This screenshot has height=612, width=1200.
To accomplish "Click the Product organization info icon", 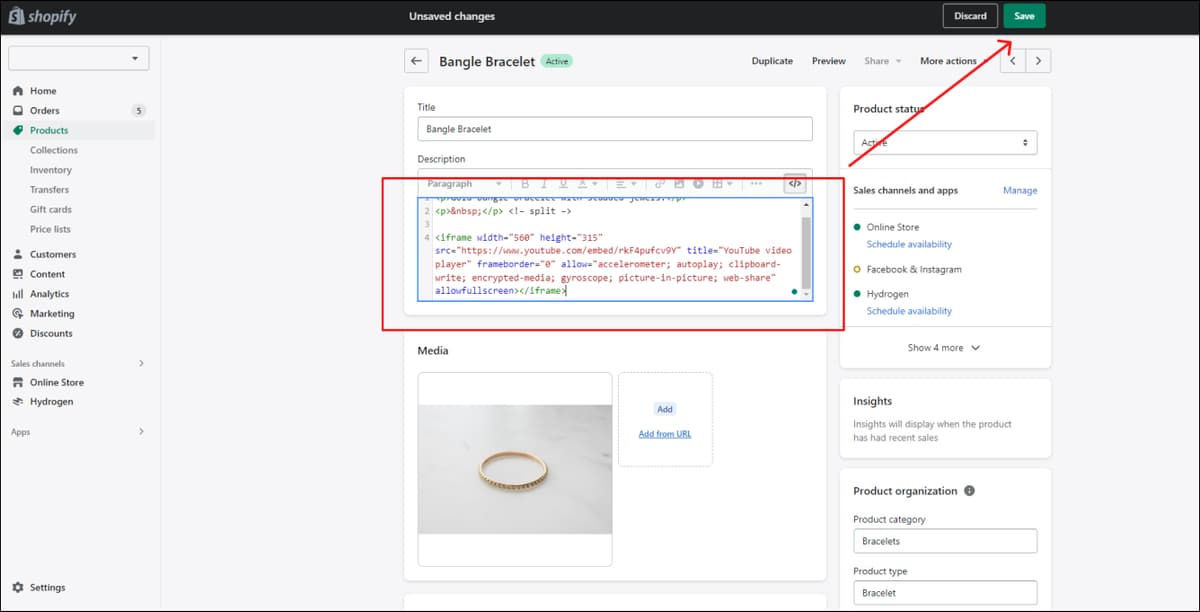I will coord(969,491).
